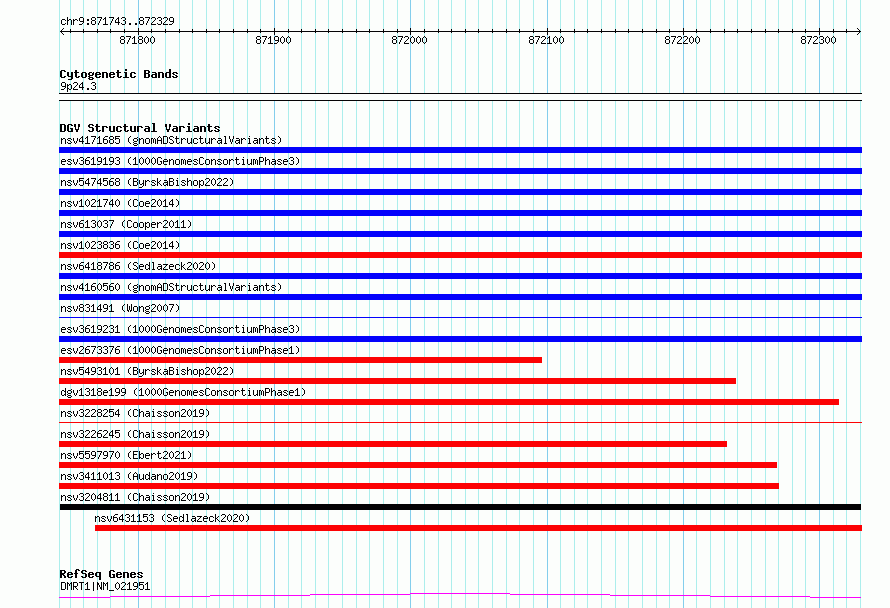The width and height of the screenshot is (890, 608).
Task: Click the nsv5474568 ByrskaBishop2022 label
Action: [x=147, y=182]
